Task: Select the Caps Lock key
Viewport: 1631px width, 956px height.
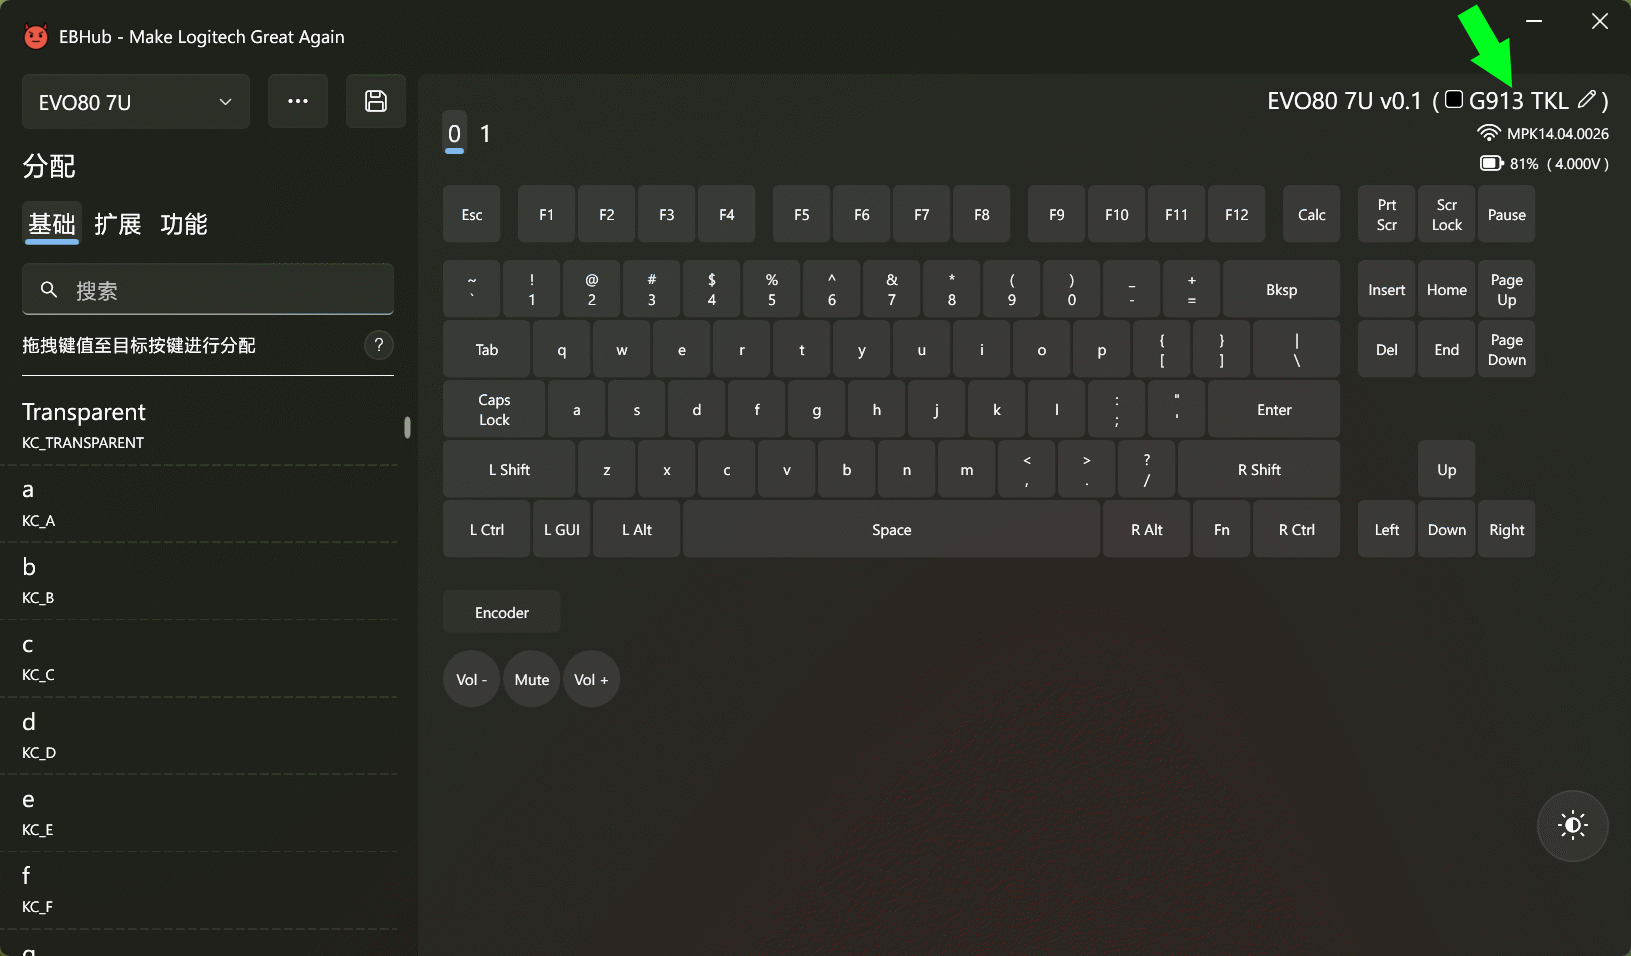Action: click(494, 410)
